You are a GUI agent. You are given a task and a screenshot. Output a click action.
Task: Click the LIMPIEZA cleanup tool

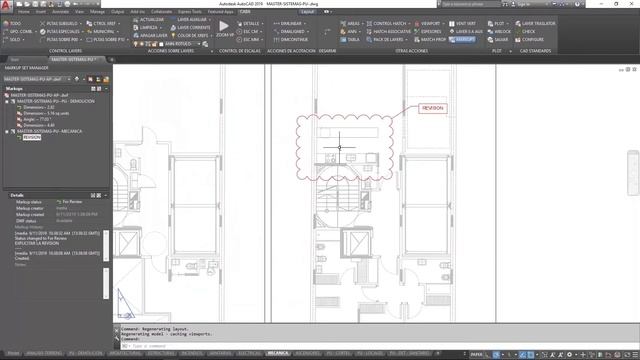pyautogui.click(x=146, y=28)
